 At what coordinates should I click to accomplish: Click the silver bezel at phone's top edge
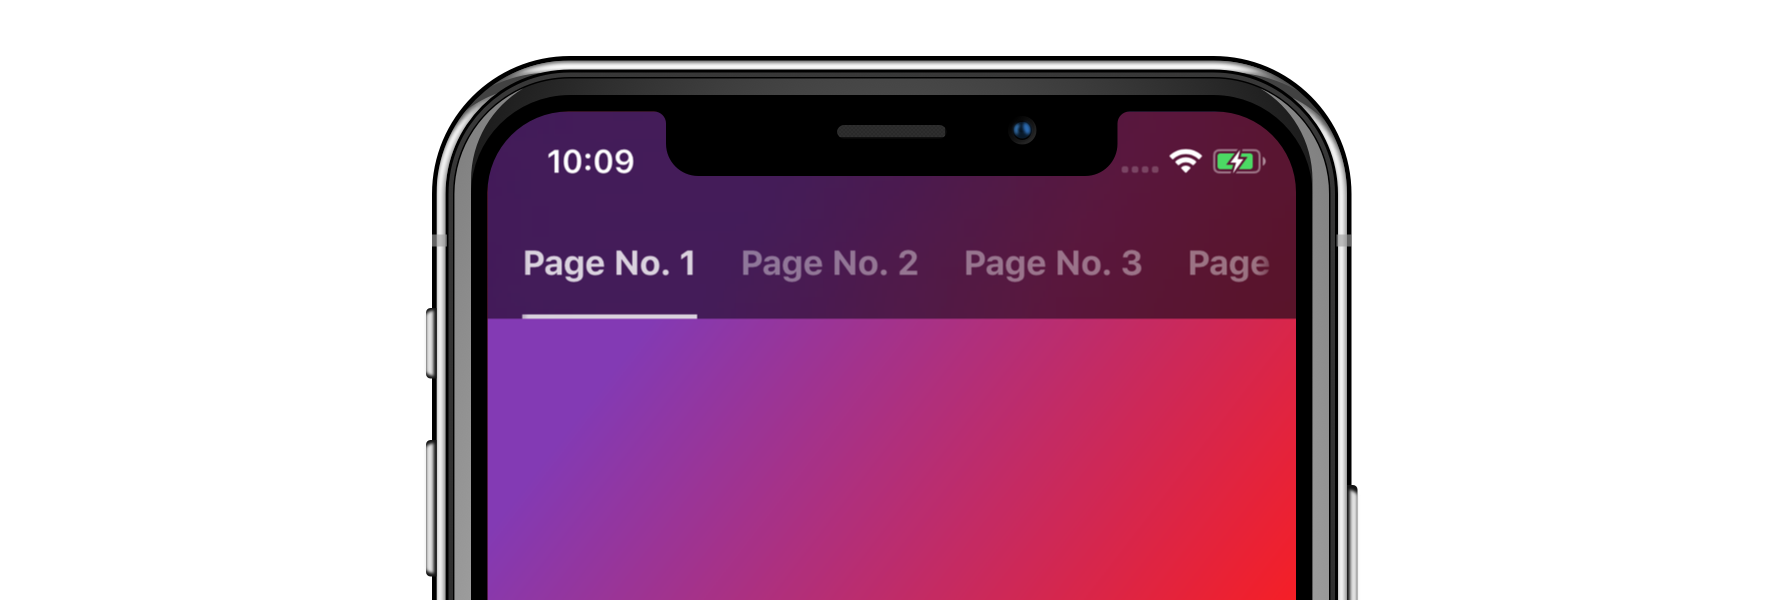coord(891,66)
